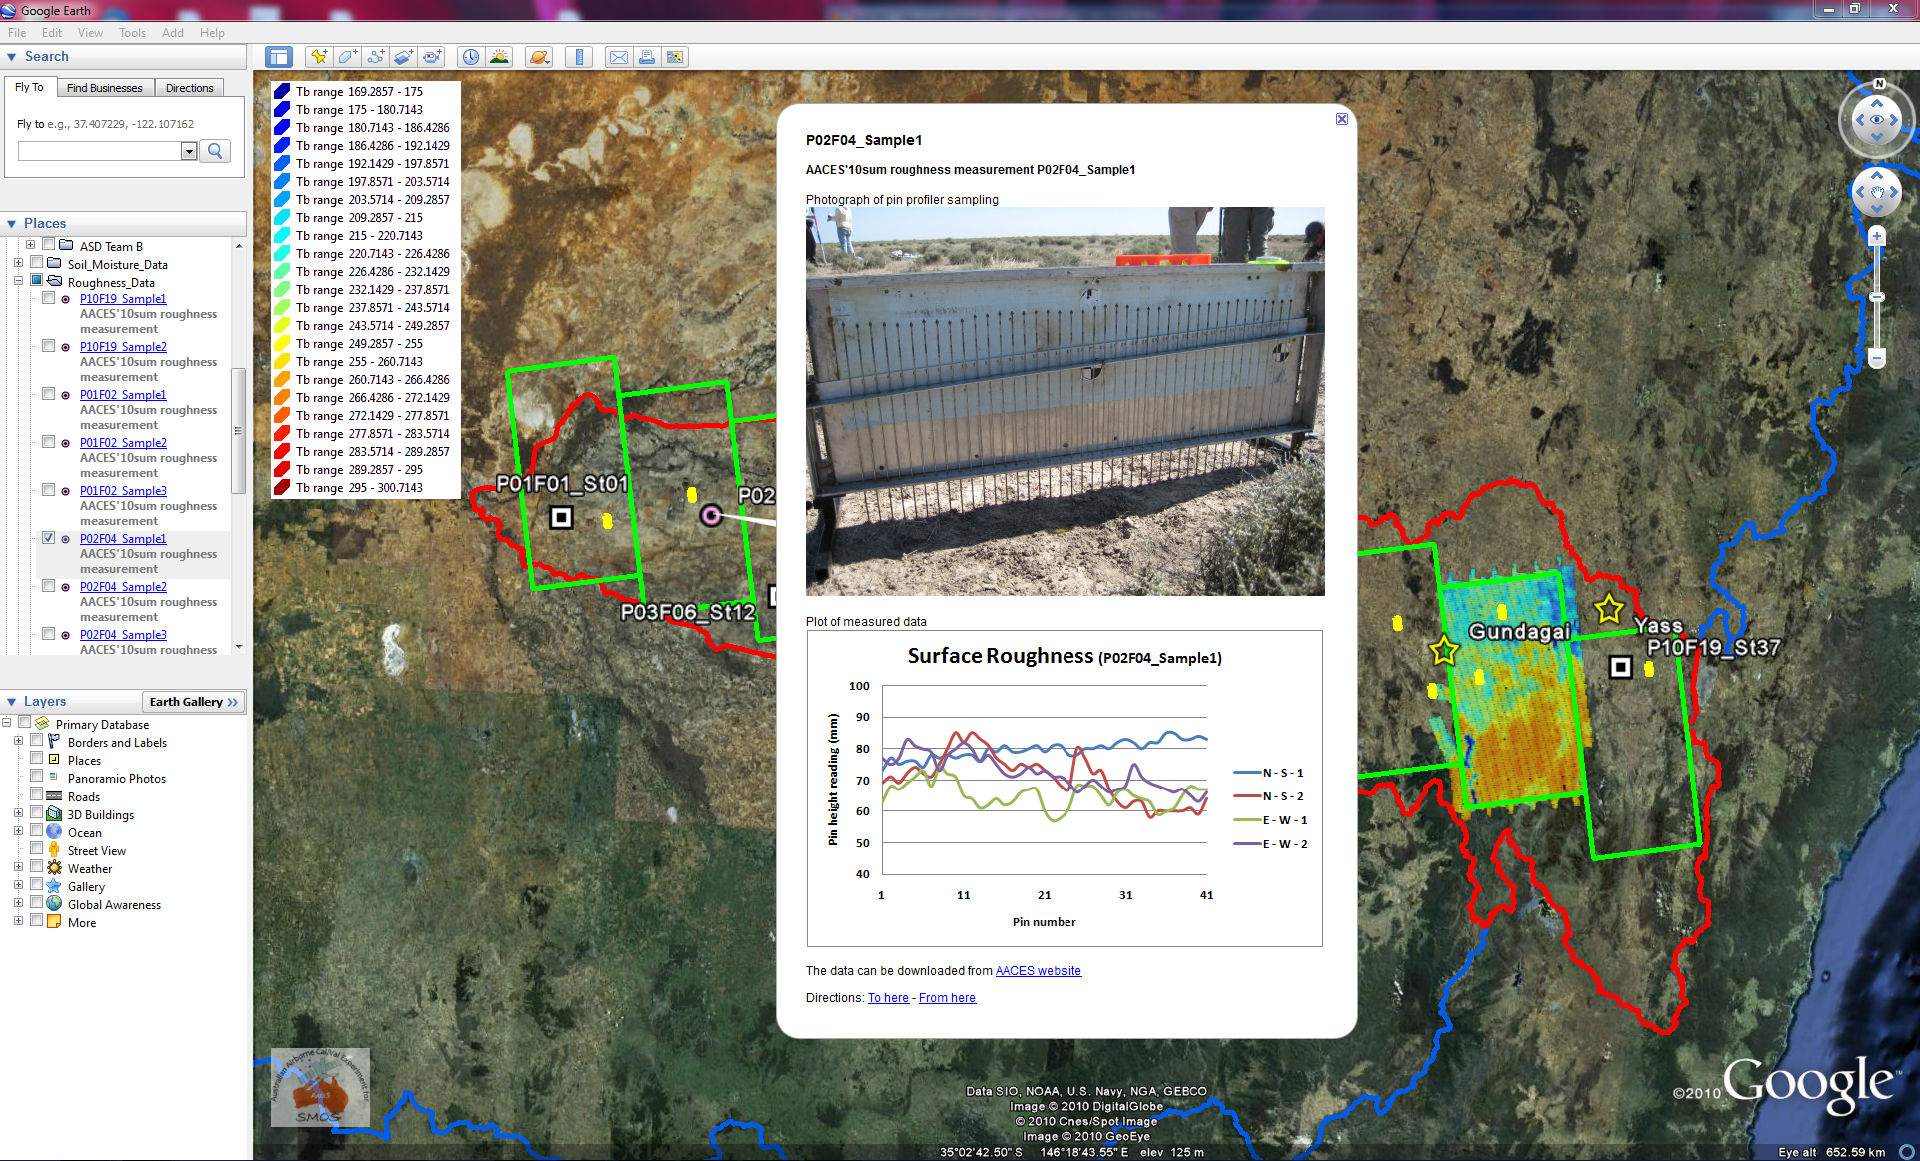Click the ruler measurement tool icon
The width and height of the screenshot is (1920, 1161).
point(579,57)
